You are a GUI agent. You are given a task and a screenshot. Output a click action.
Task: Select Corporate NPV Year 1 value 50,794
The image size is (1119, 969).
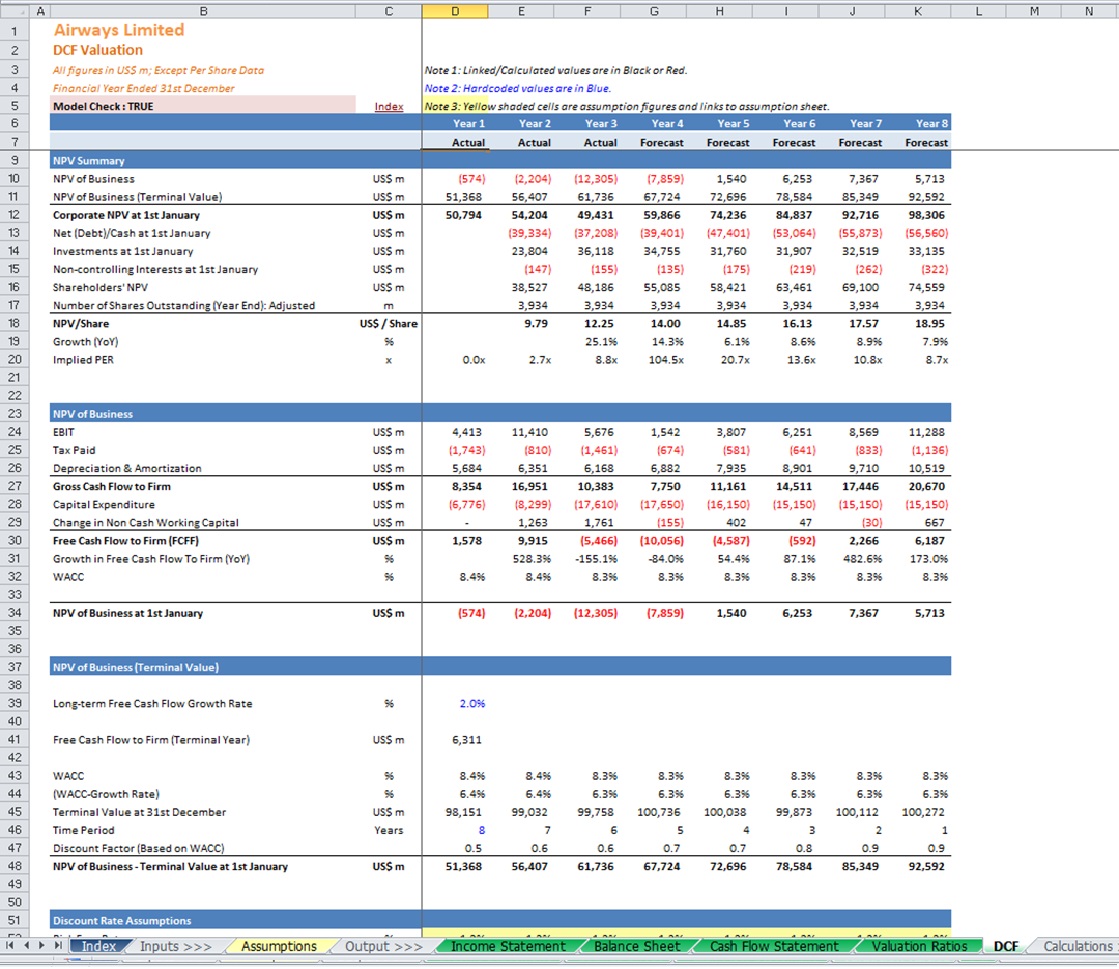tap(455, 215)
